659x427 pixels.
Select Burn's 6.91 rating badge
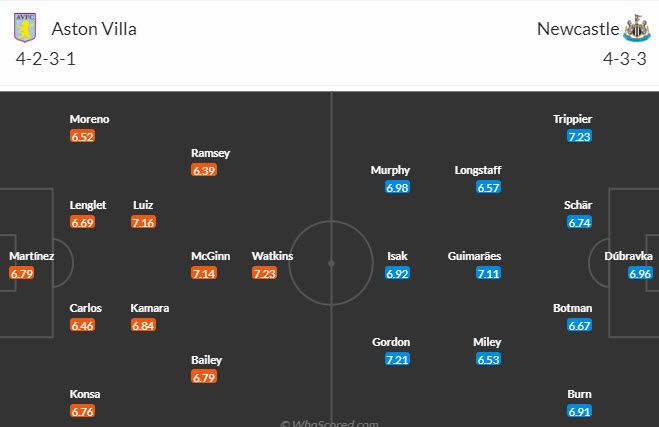tap(579, 411)
